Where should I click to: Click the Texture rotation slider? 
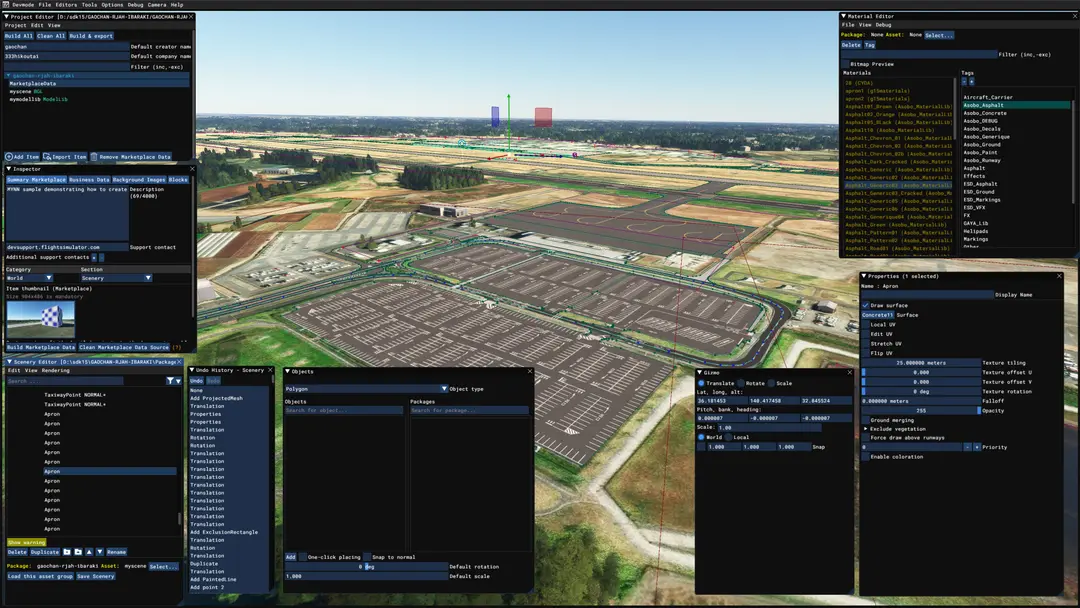coord(921,392)
